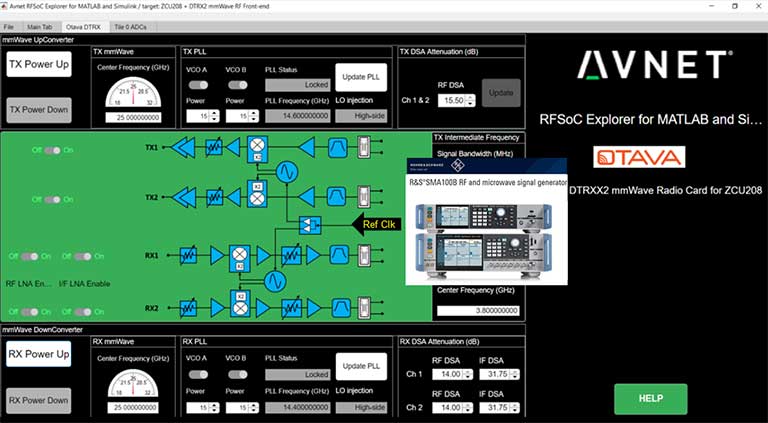Switch to the Main Tab
This screenshot has height=423, width=768.
(x=41, y=23)
